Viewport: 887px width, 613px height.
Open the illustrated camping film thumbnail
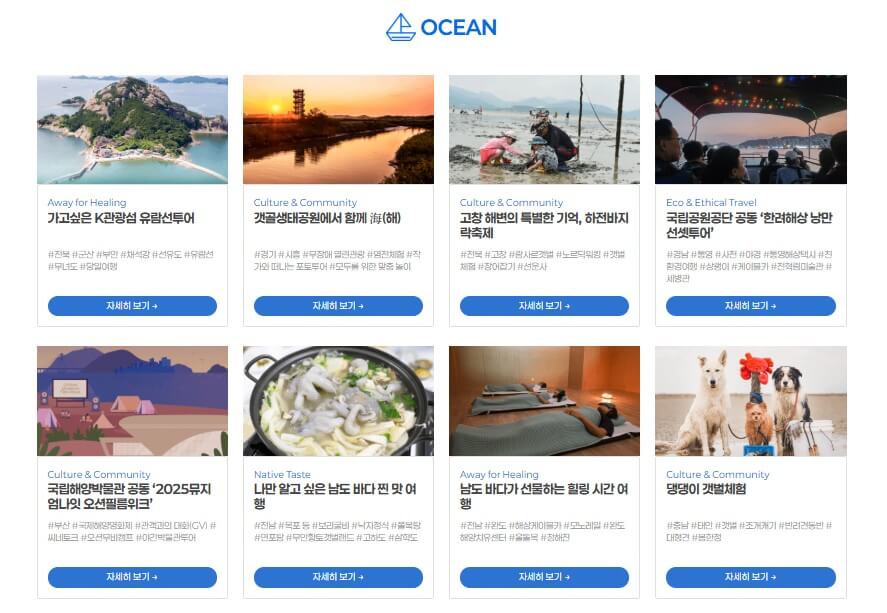132,401
